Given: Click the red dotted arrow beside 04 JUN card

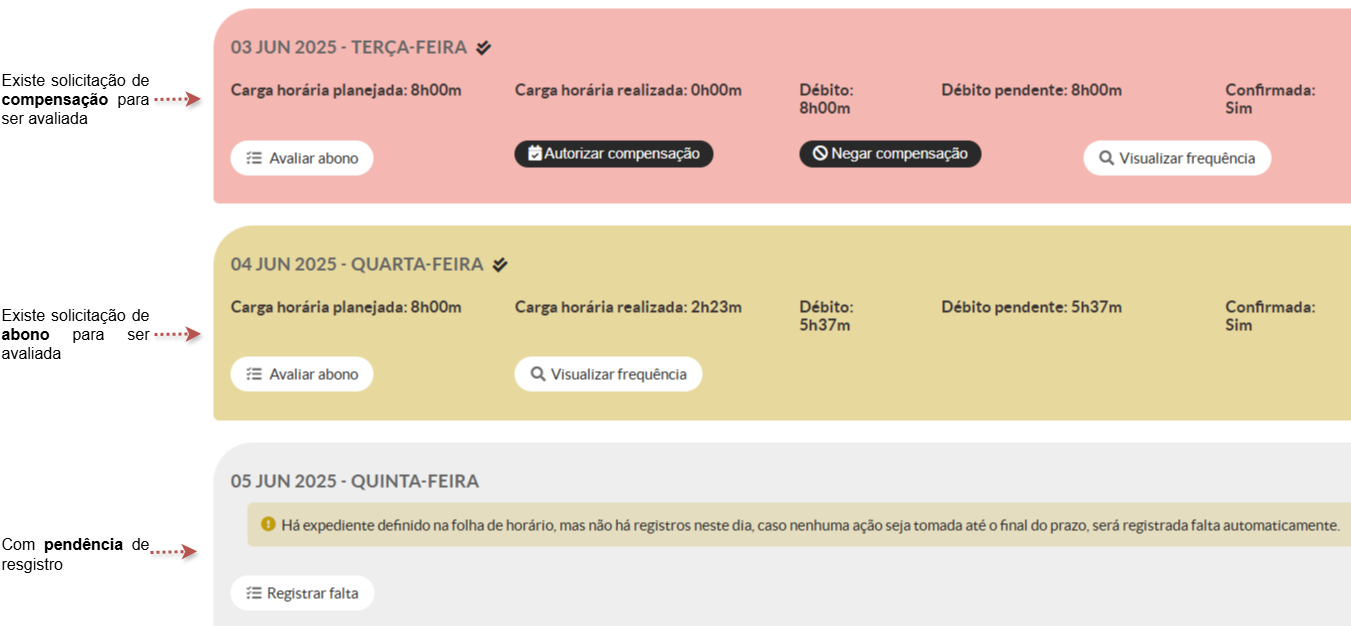Looking at the screenshot, I should pyautogui.click(x=178, y=334).
